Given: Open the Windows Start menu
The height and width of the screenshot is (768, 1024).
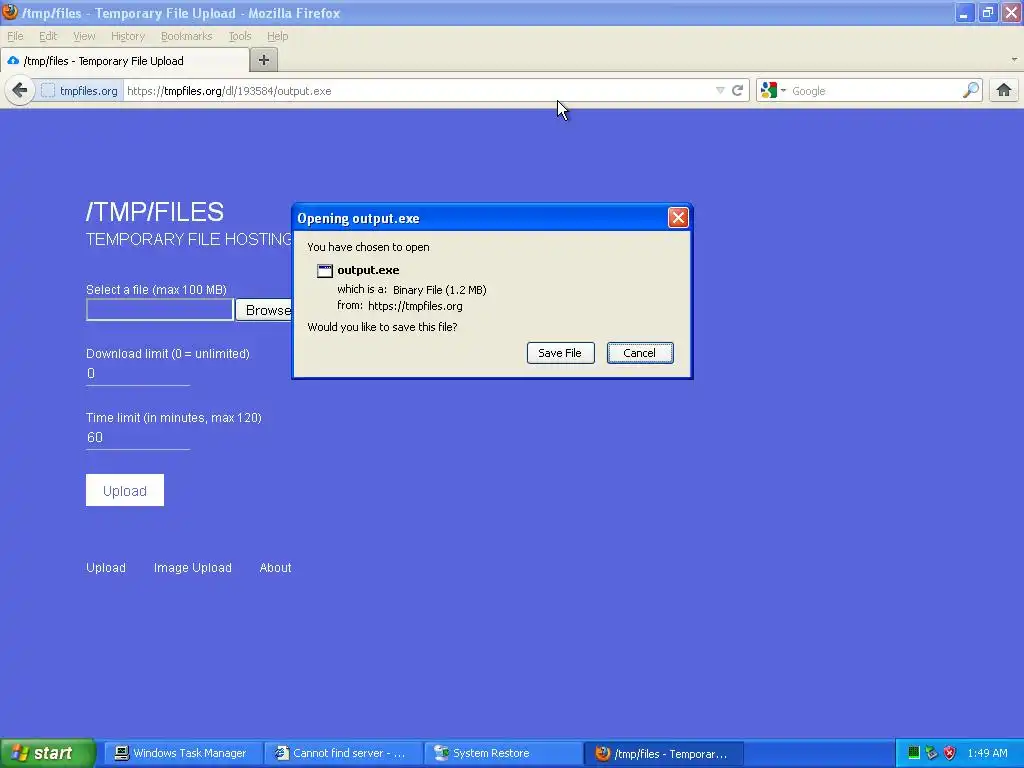Looking at the screenshot, I should tap(47, 753).
